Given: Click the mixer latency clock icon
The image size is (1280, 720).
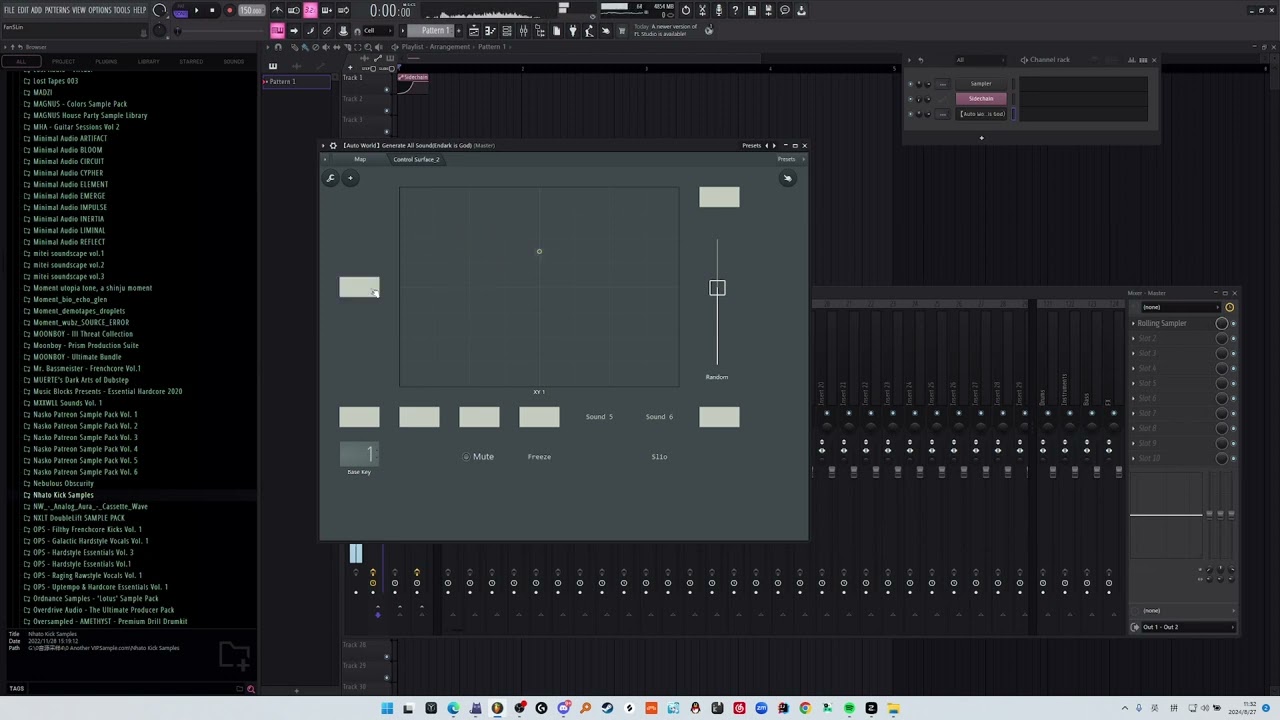Looking at the screenshot, I should click(1229, 307).
